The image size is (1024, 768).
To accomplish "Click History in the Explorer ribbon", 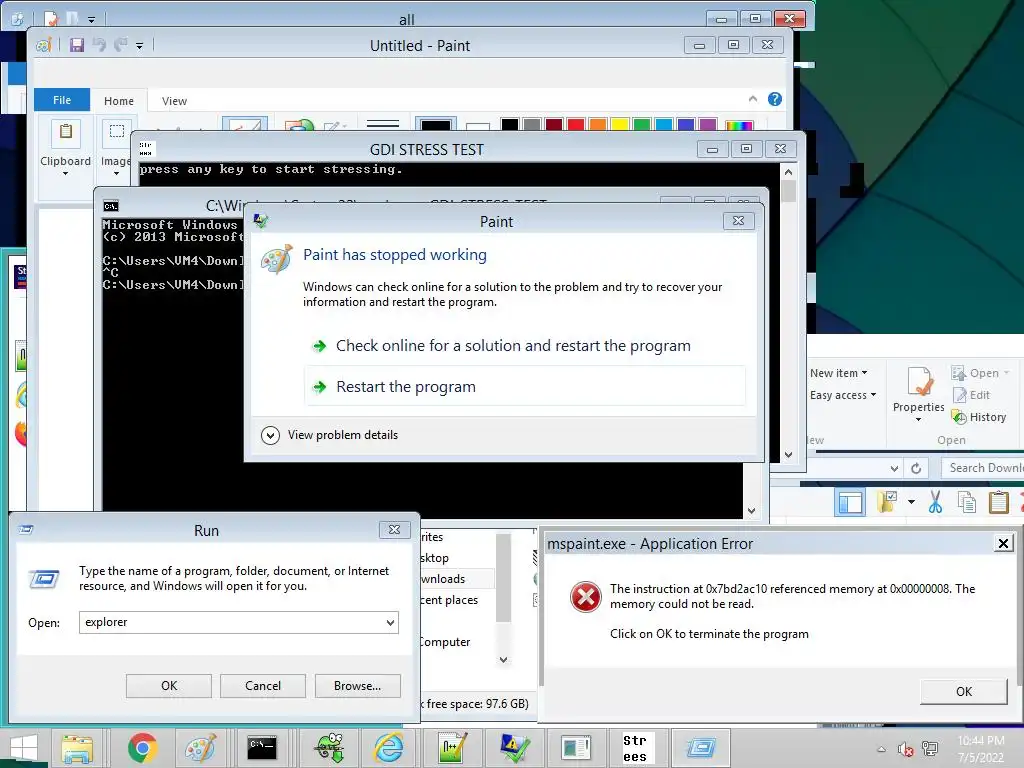I will pos(979,417).
